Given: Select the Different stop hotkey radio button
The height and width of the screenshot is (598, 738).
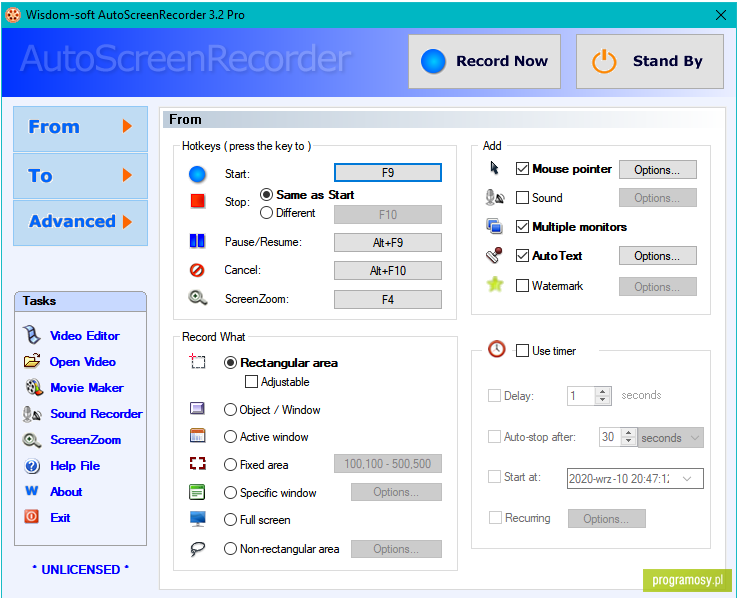Looking at the screenshot, I should [x=266, y=213].
